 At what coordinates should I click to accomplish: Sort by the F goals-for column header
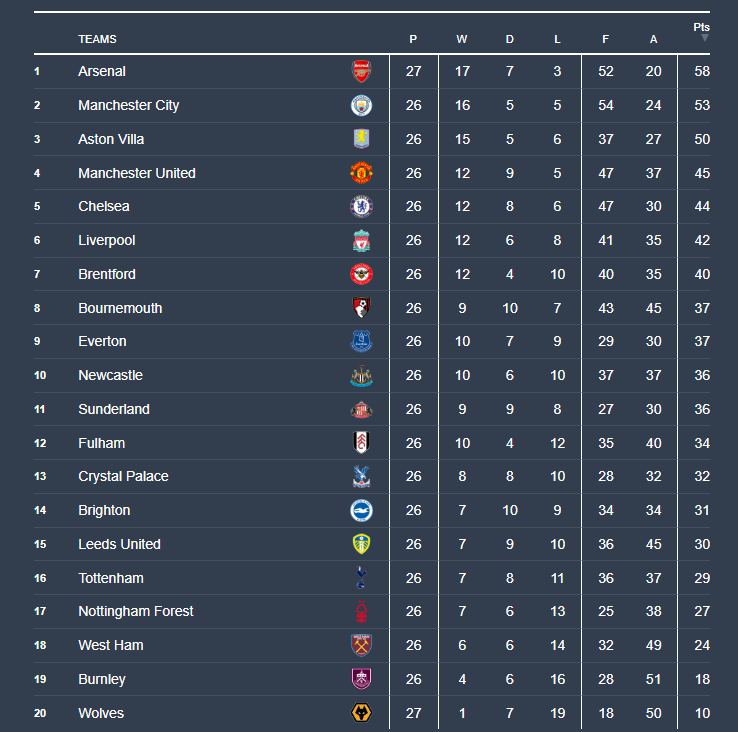[606, 39]
